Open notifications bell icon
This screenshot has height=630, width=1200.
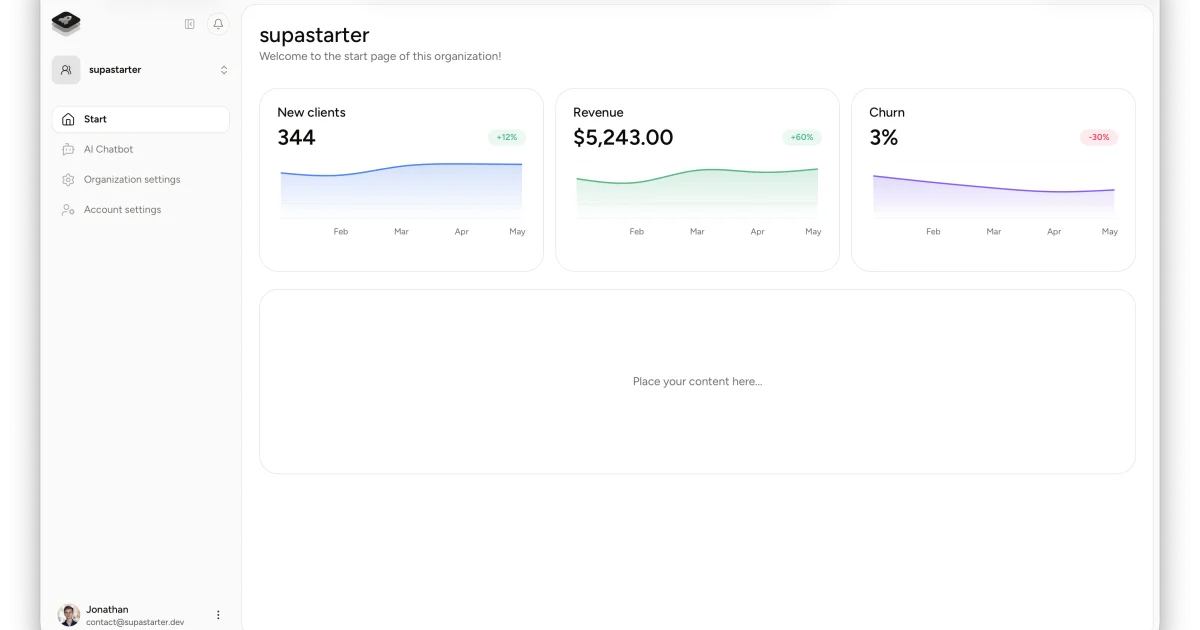pos(218,24)
